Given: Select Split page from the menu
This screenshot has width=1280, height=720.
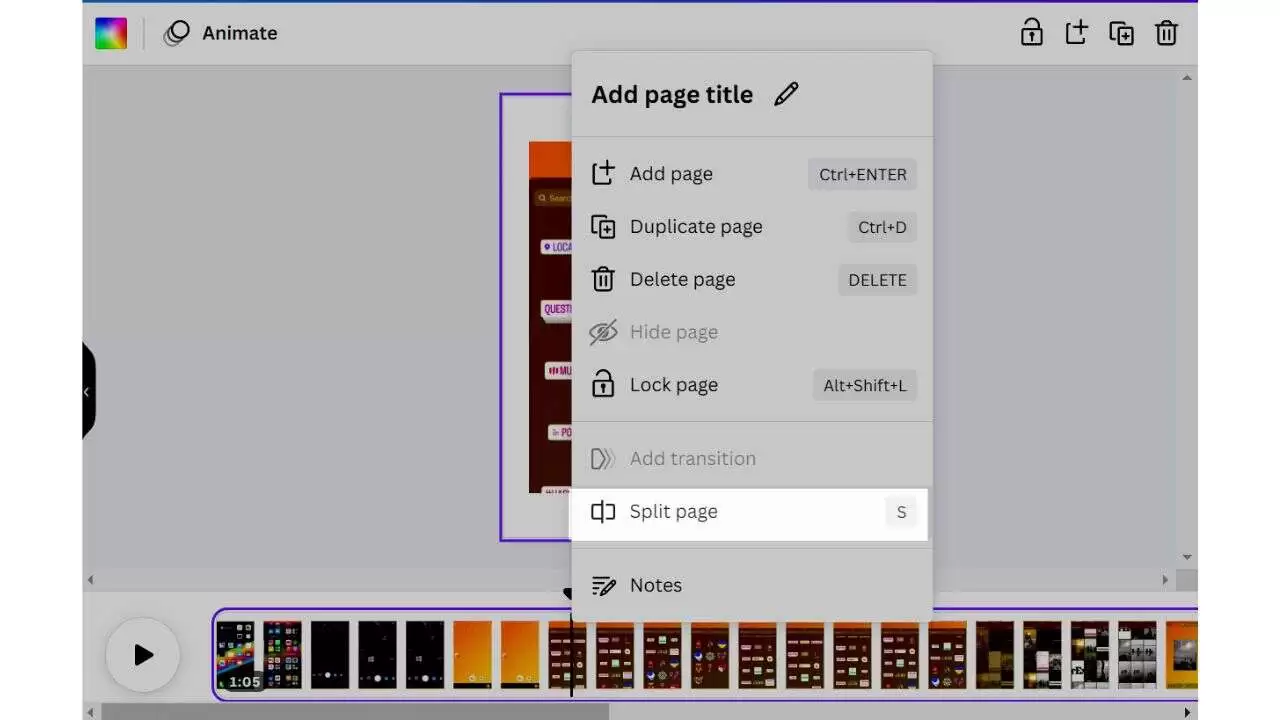Looking at the screenshot, I should click(749, 512).
